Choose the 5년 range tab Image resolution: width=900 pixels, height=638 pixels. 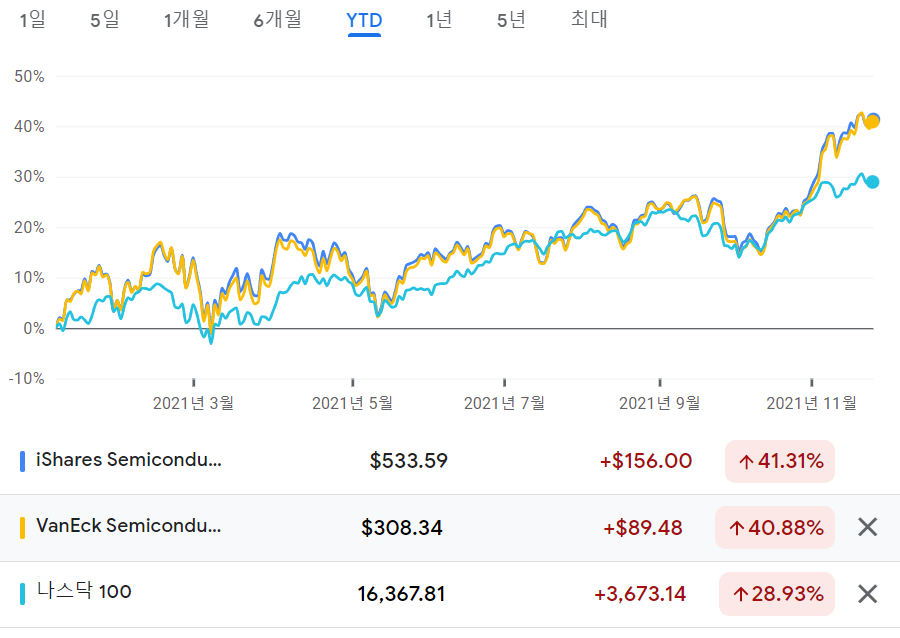pos(511,20)
